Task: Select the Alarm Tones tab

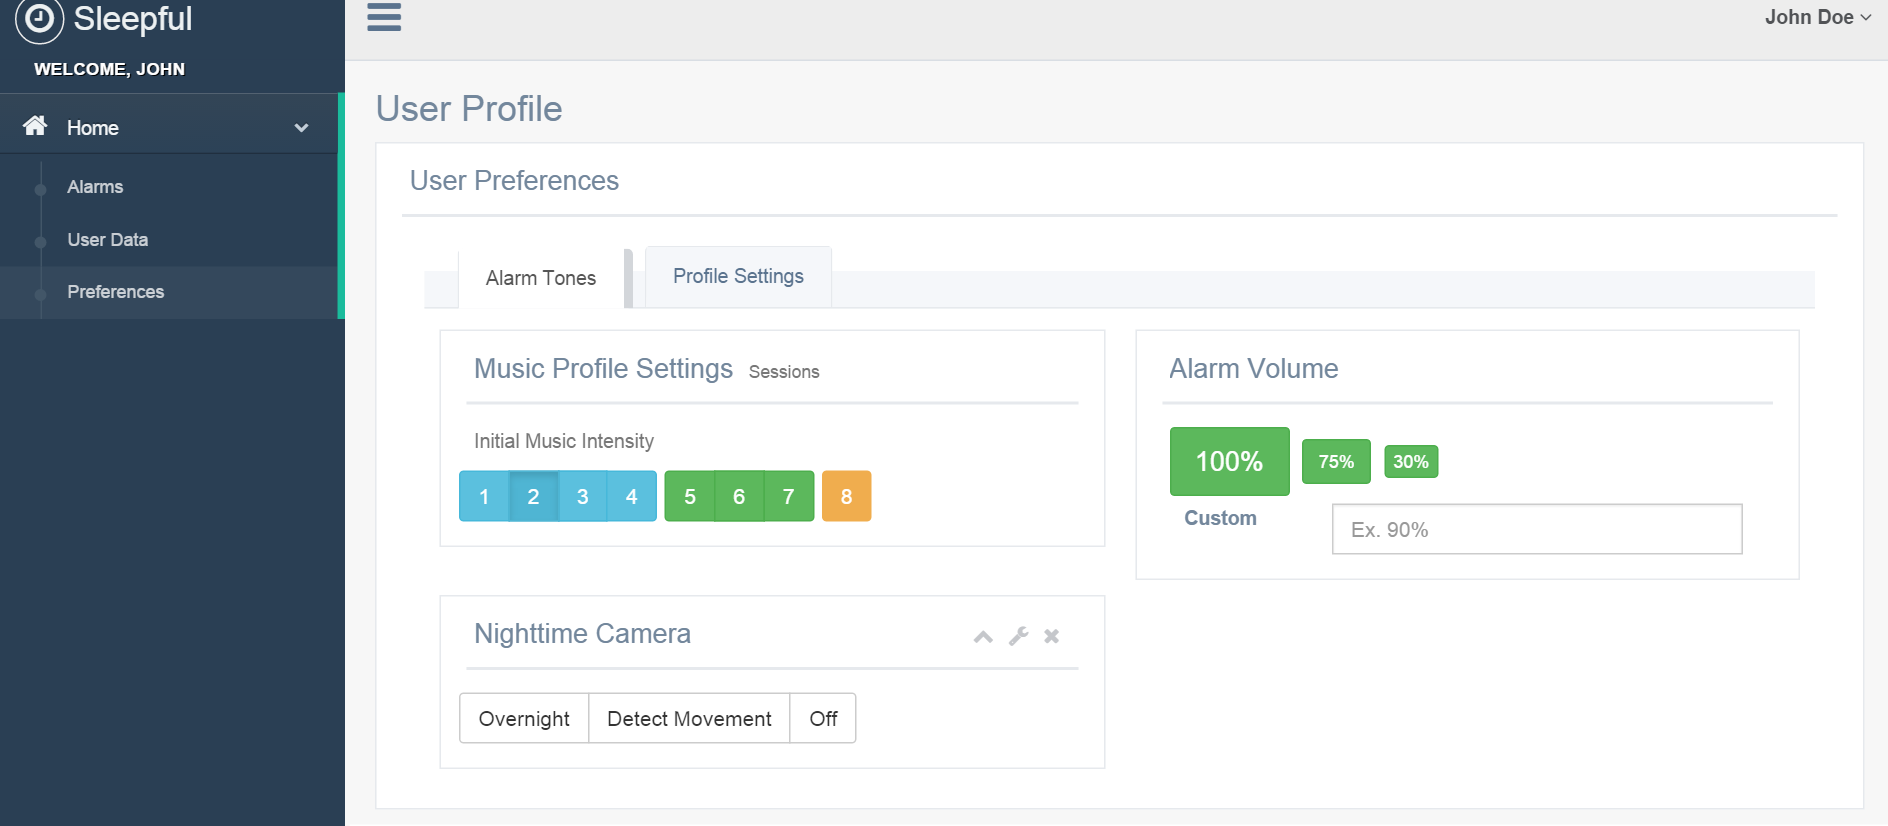Action: tap(540, 278)
